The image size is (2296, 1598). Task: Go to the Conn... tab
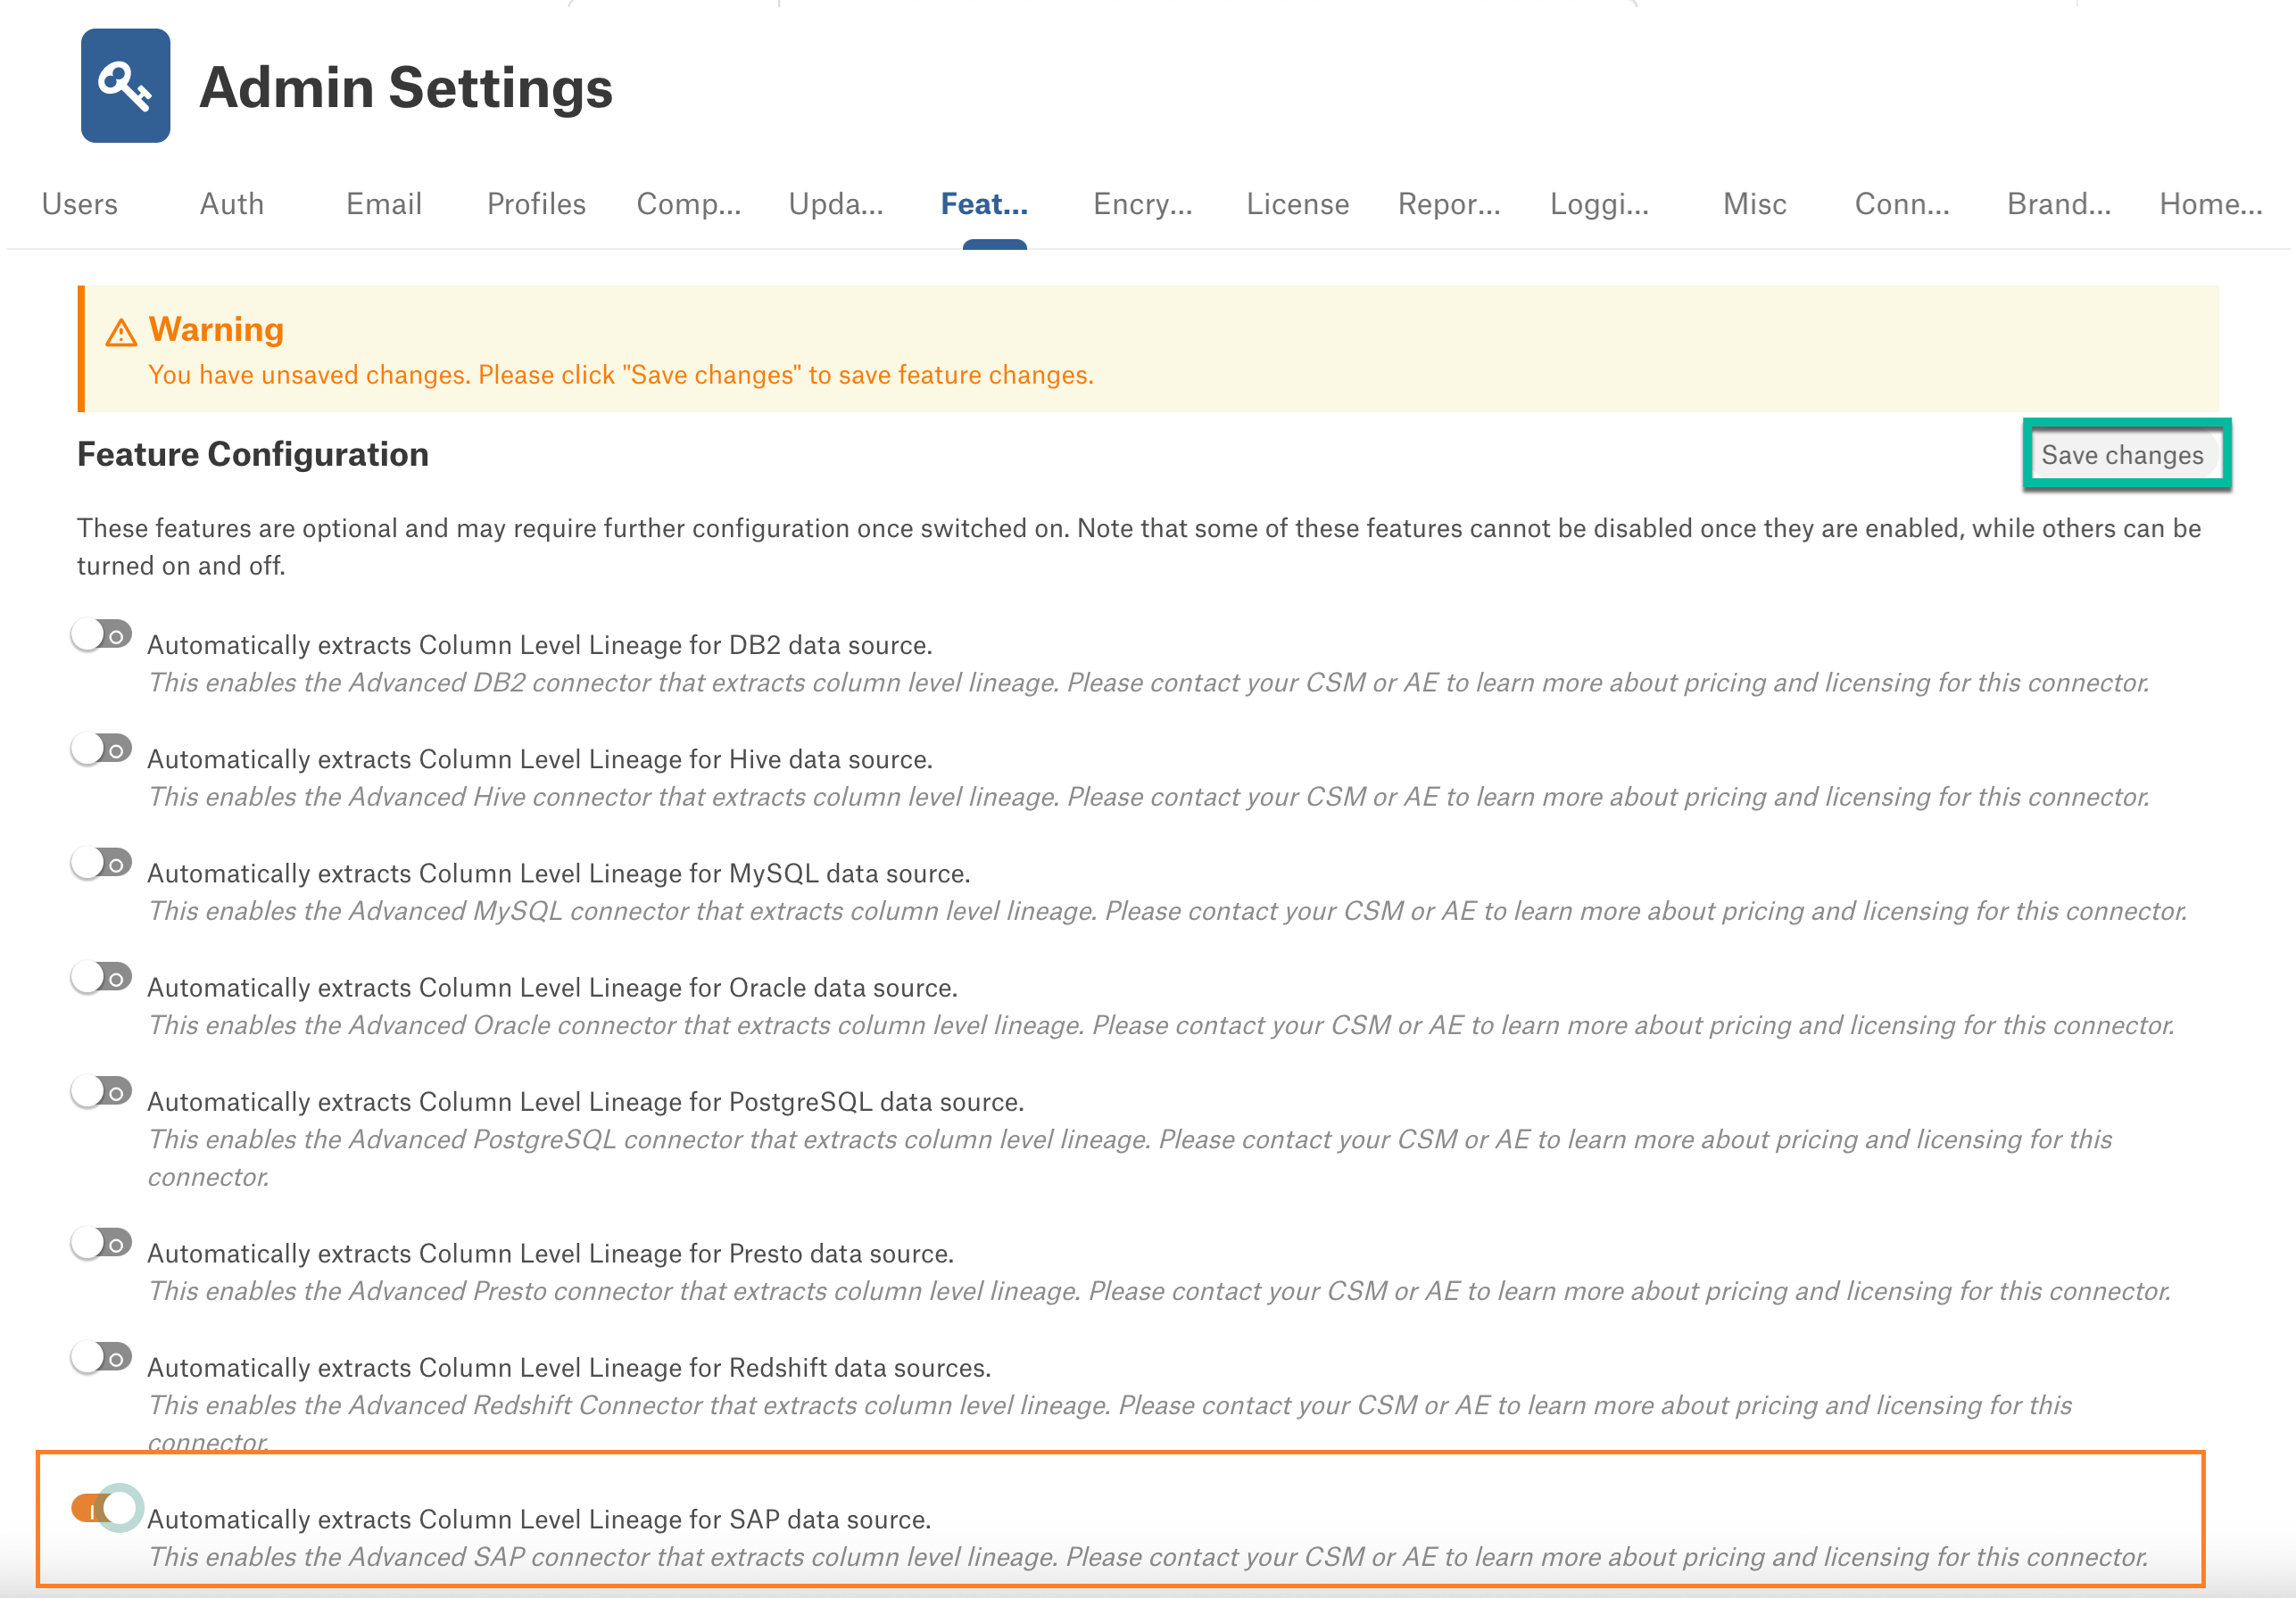coord(1902,204)
